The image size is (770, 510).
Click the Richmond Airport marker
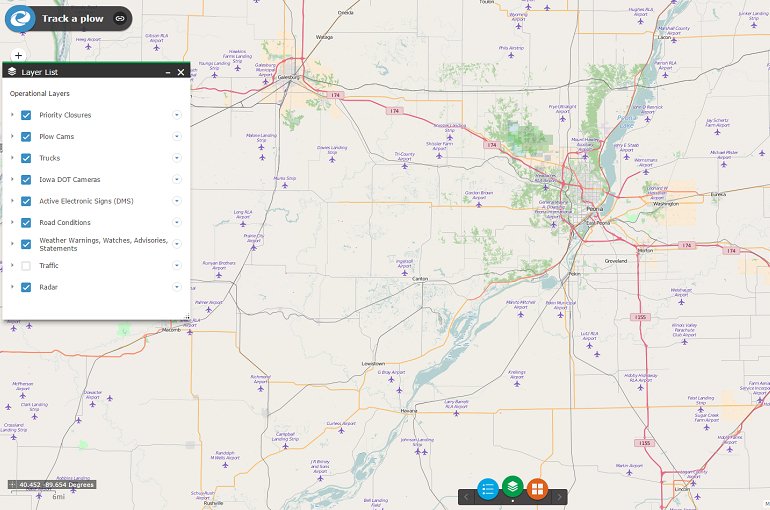coord(261,388)
